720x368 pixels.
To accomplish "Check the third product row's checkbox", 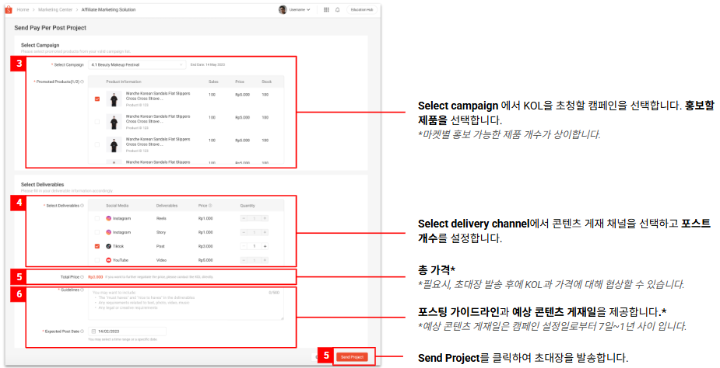I will click(x=97, y=145).
